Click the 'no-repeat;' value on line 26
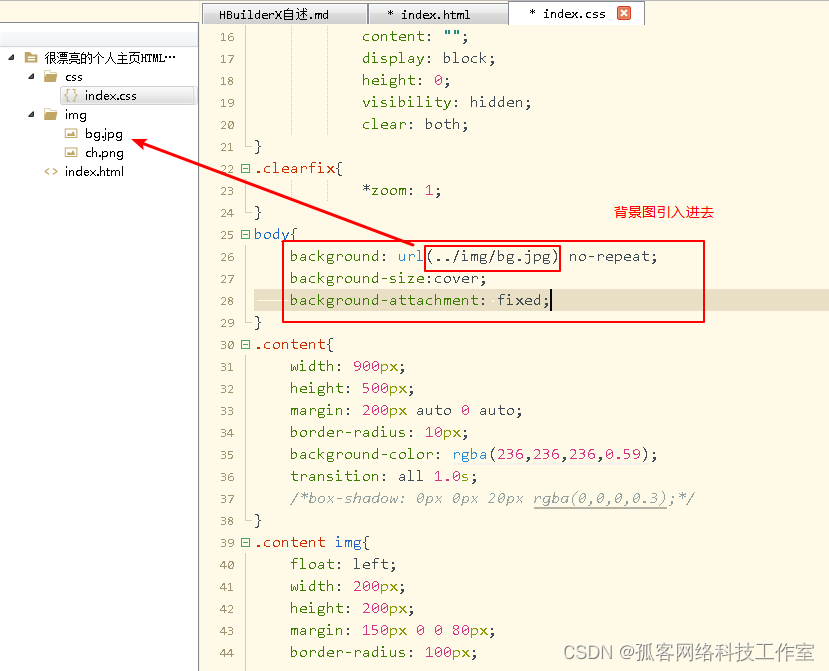 click(x=613, y=256)
